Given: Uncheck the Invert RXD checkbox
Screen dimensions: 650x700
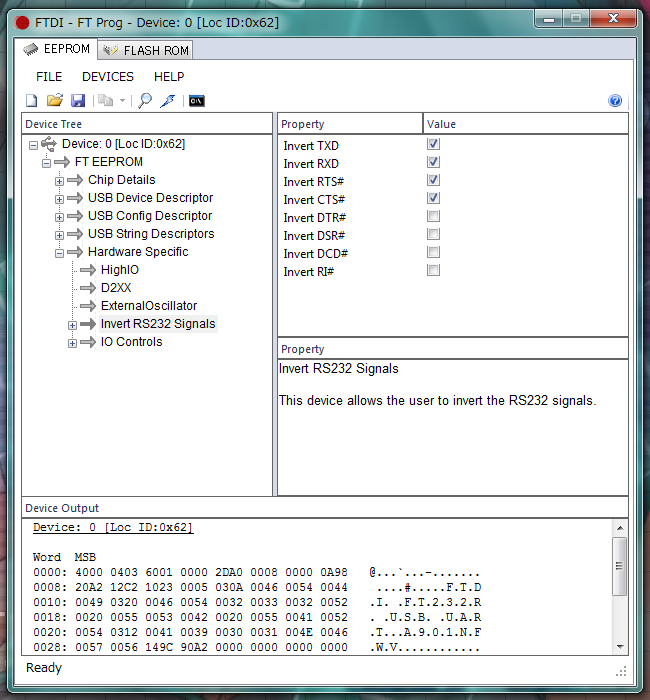Looking at the screenshot, I should point(433,162).
